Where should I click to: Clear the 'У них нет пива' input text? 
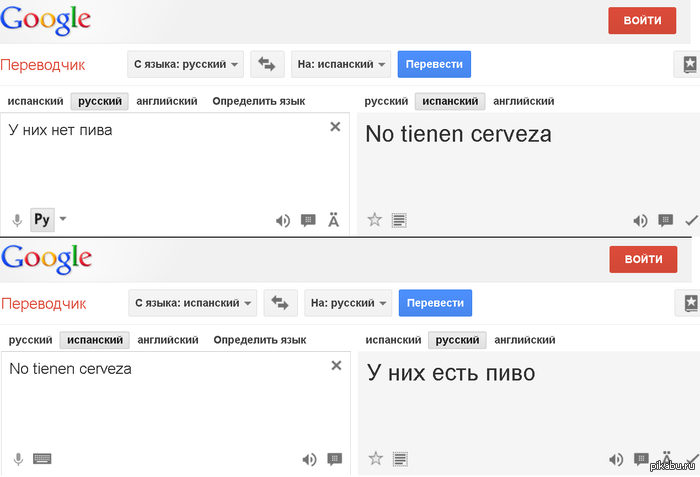point(335,127)
